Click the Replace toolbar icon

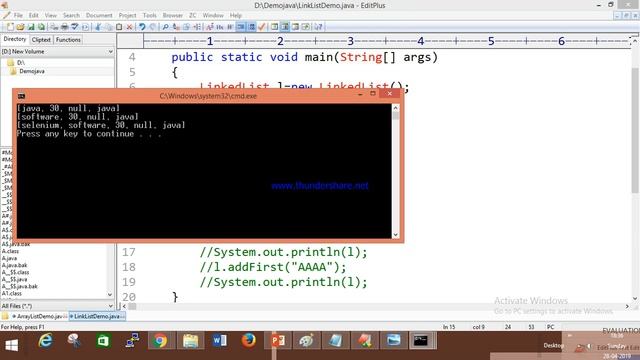click(176, 27)
